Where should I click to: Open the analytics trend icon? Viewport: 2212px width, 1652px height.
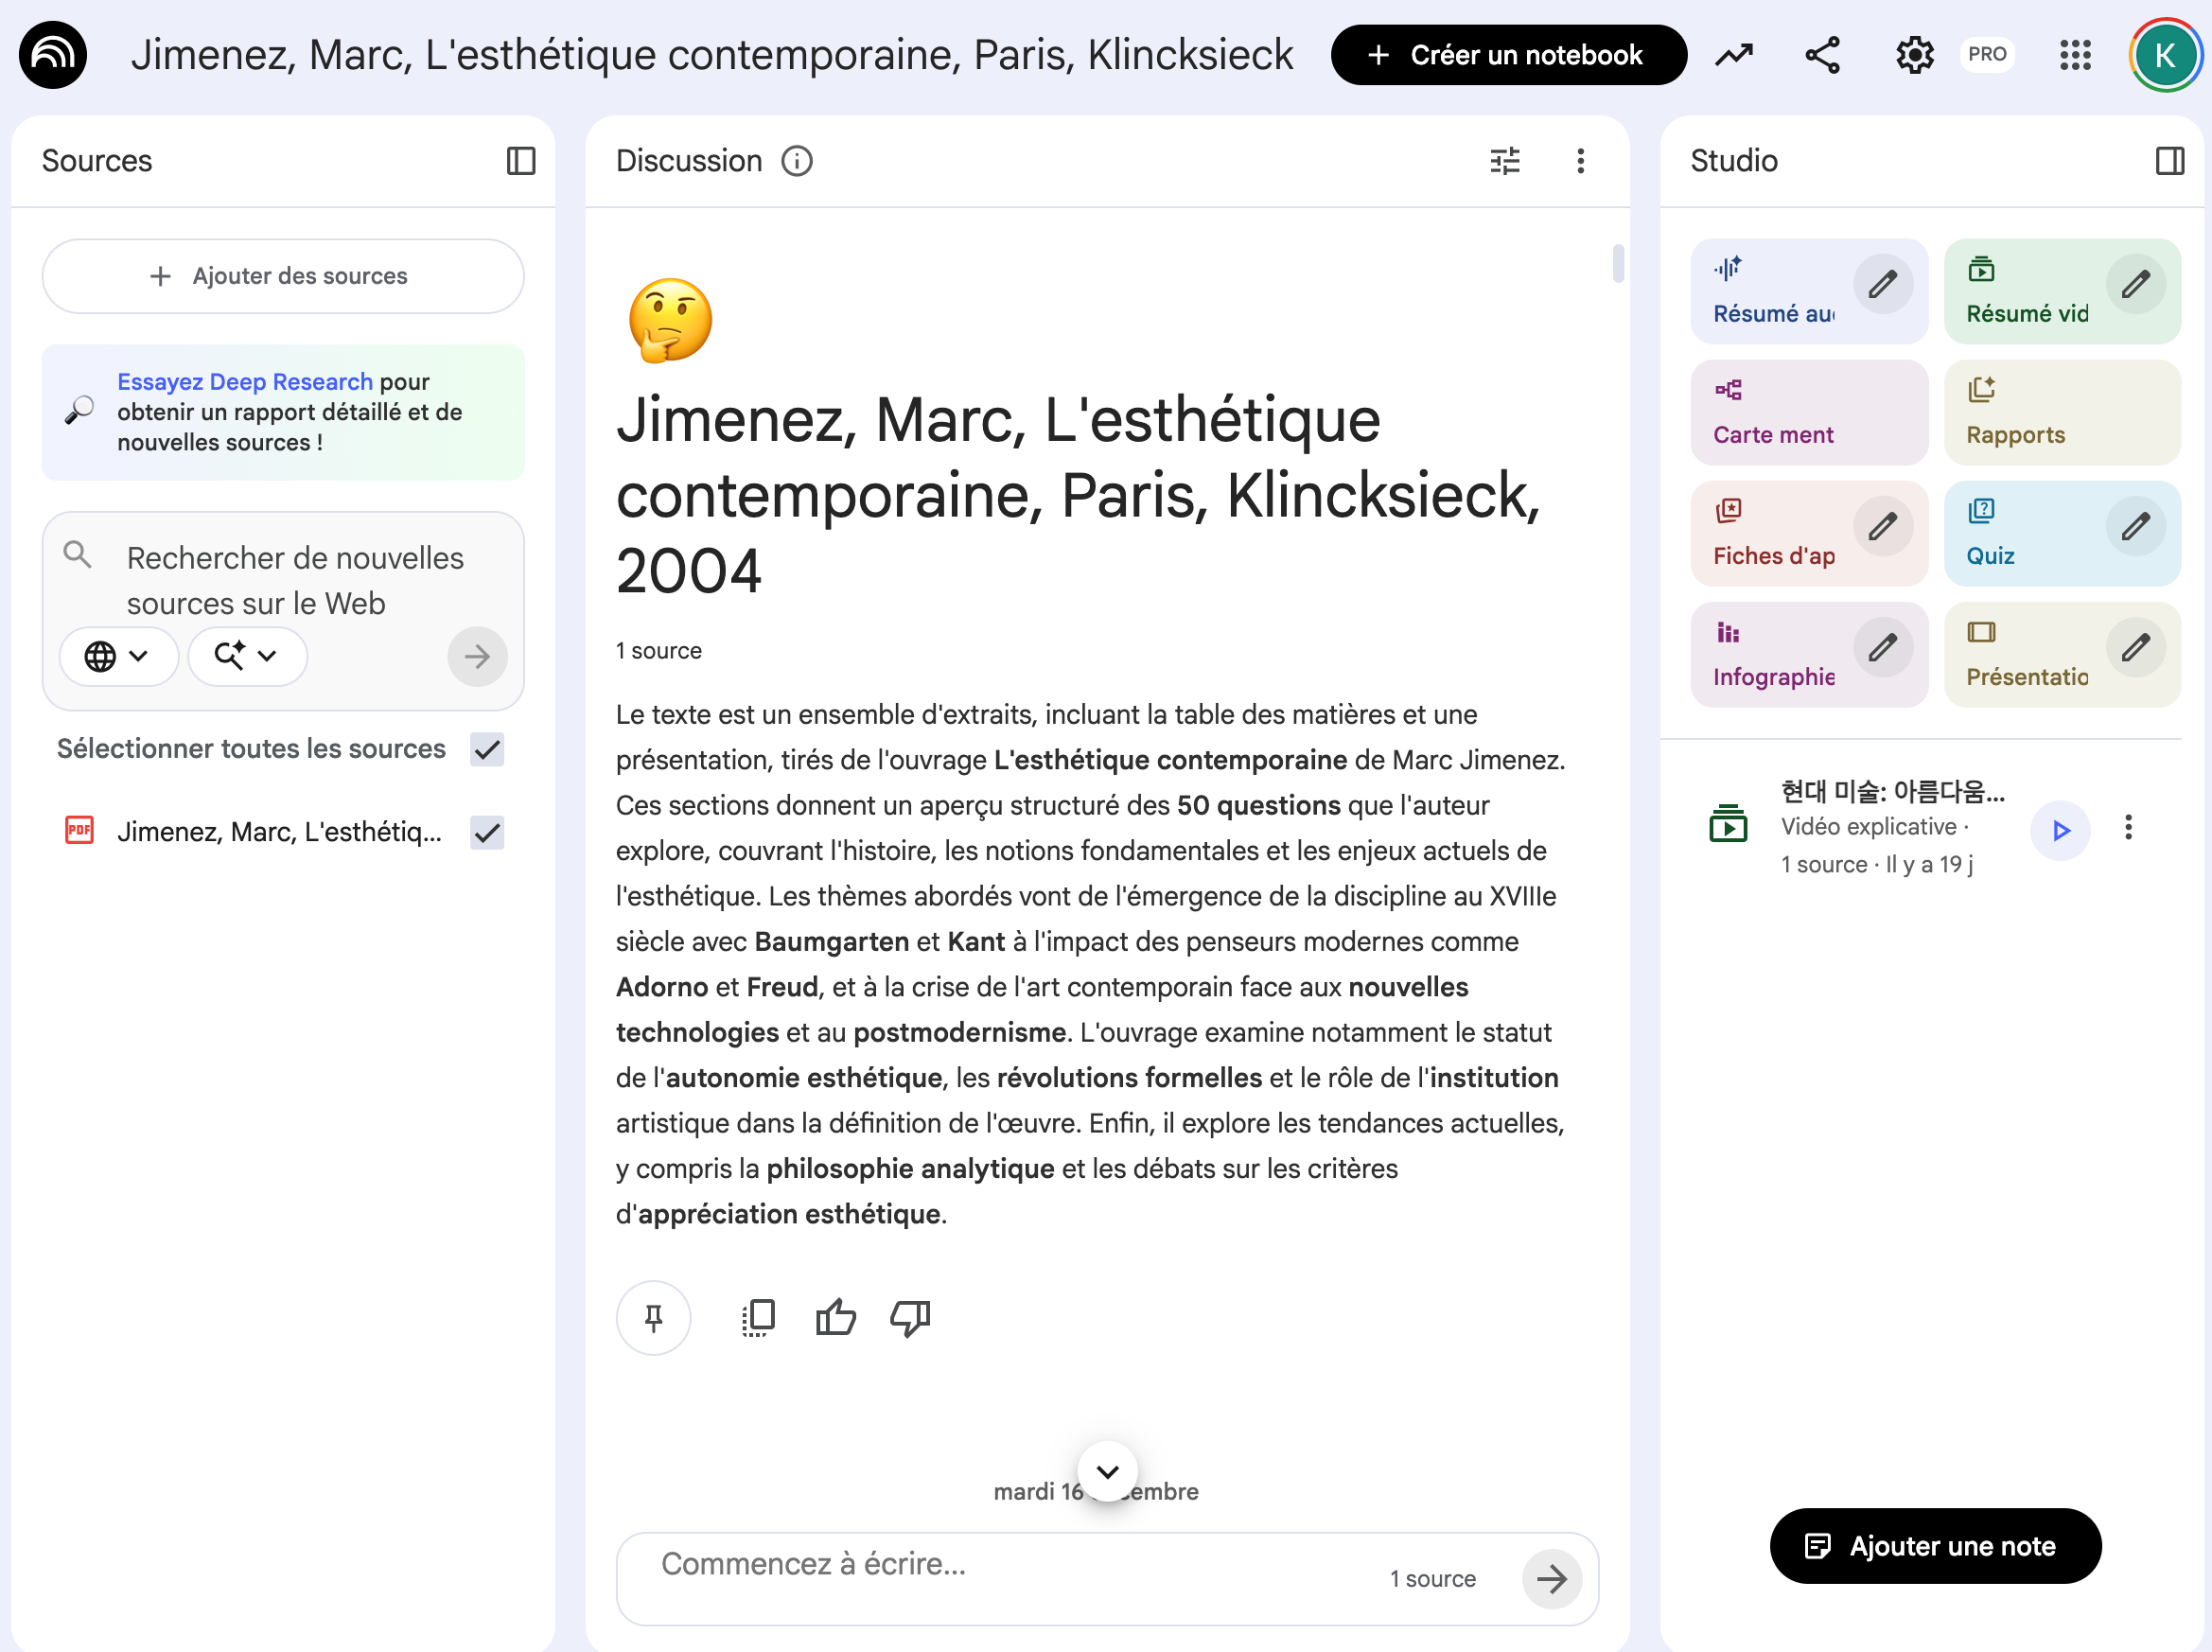(1734, 55)
